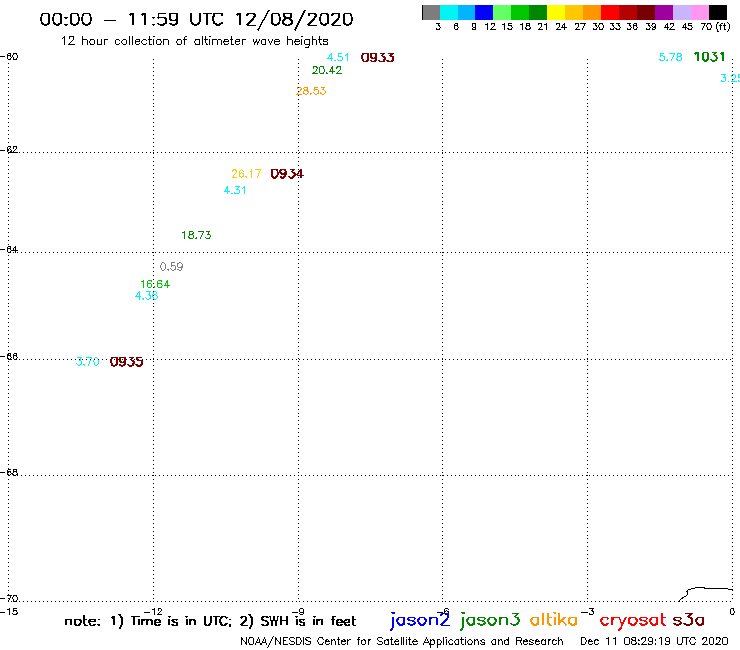Select wave height value 16.64
Screen dimensions: 740x650
[155, 284]
